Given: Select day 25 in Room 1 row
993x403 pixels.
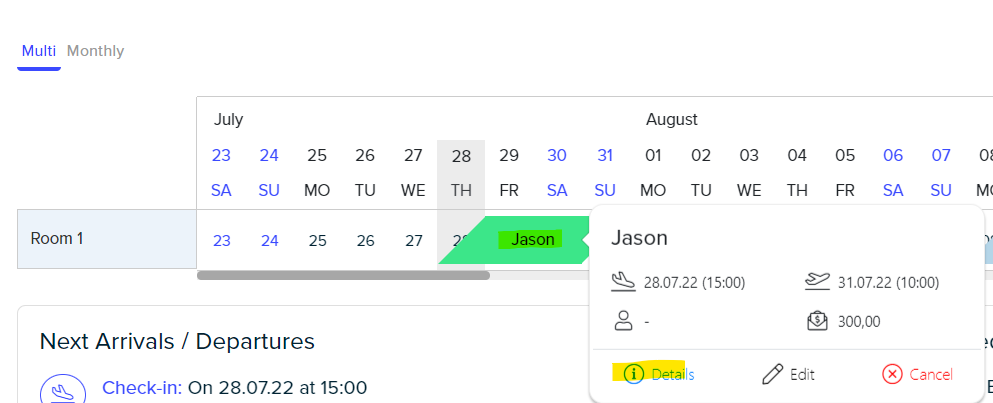Looking at the screenshot, I should tap(317, 241).
